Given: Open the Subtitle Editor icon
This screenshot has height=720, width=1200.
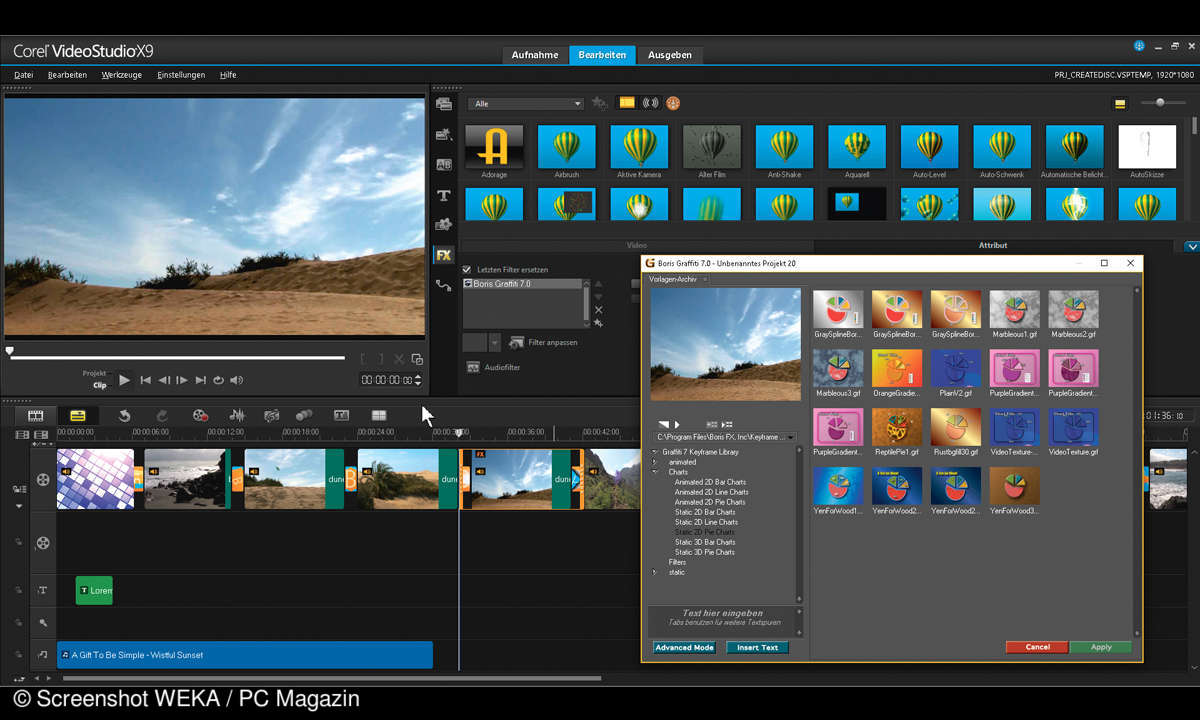Looking at the screenshot, I should click(341, 415).
